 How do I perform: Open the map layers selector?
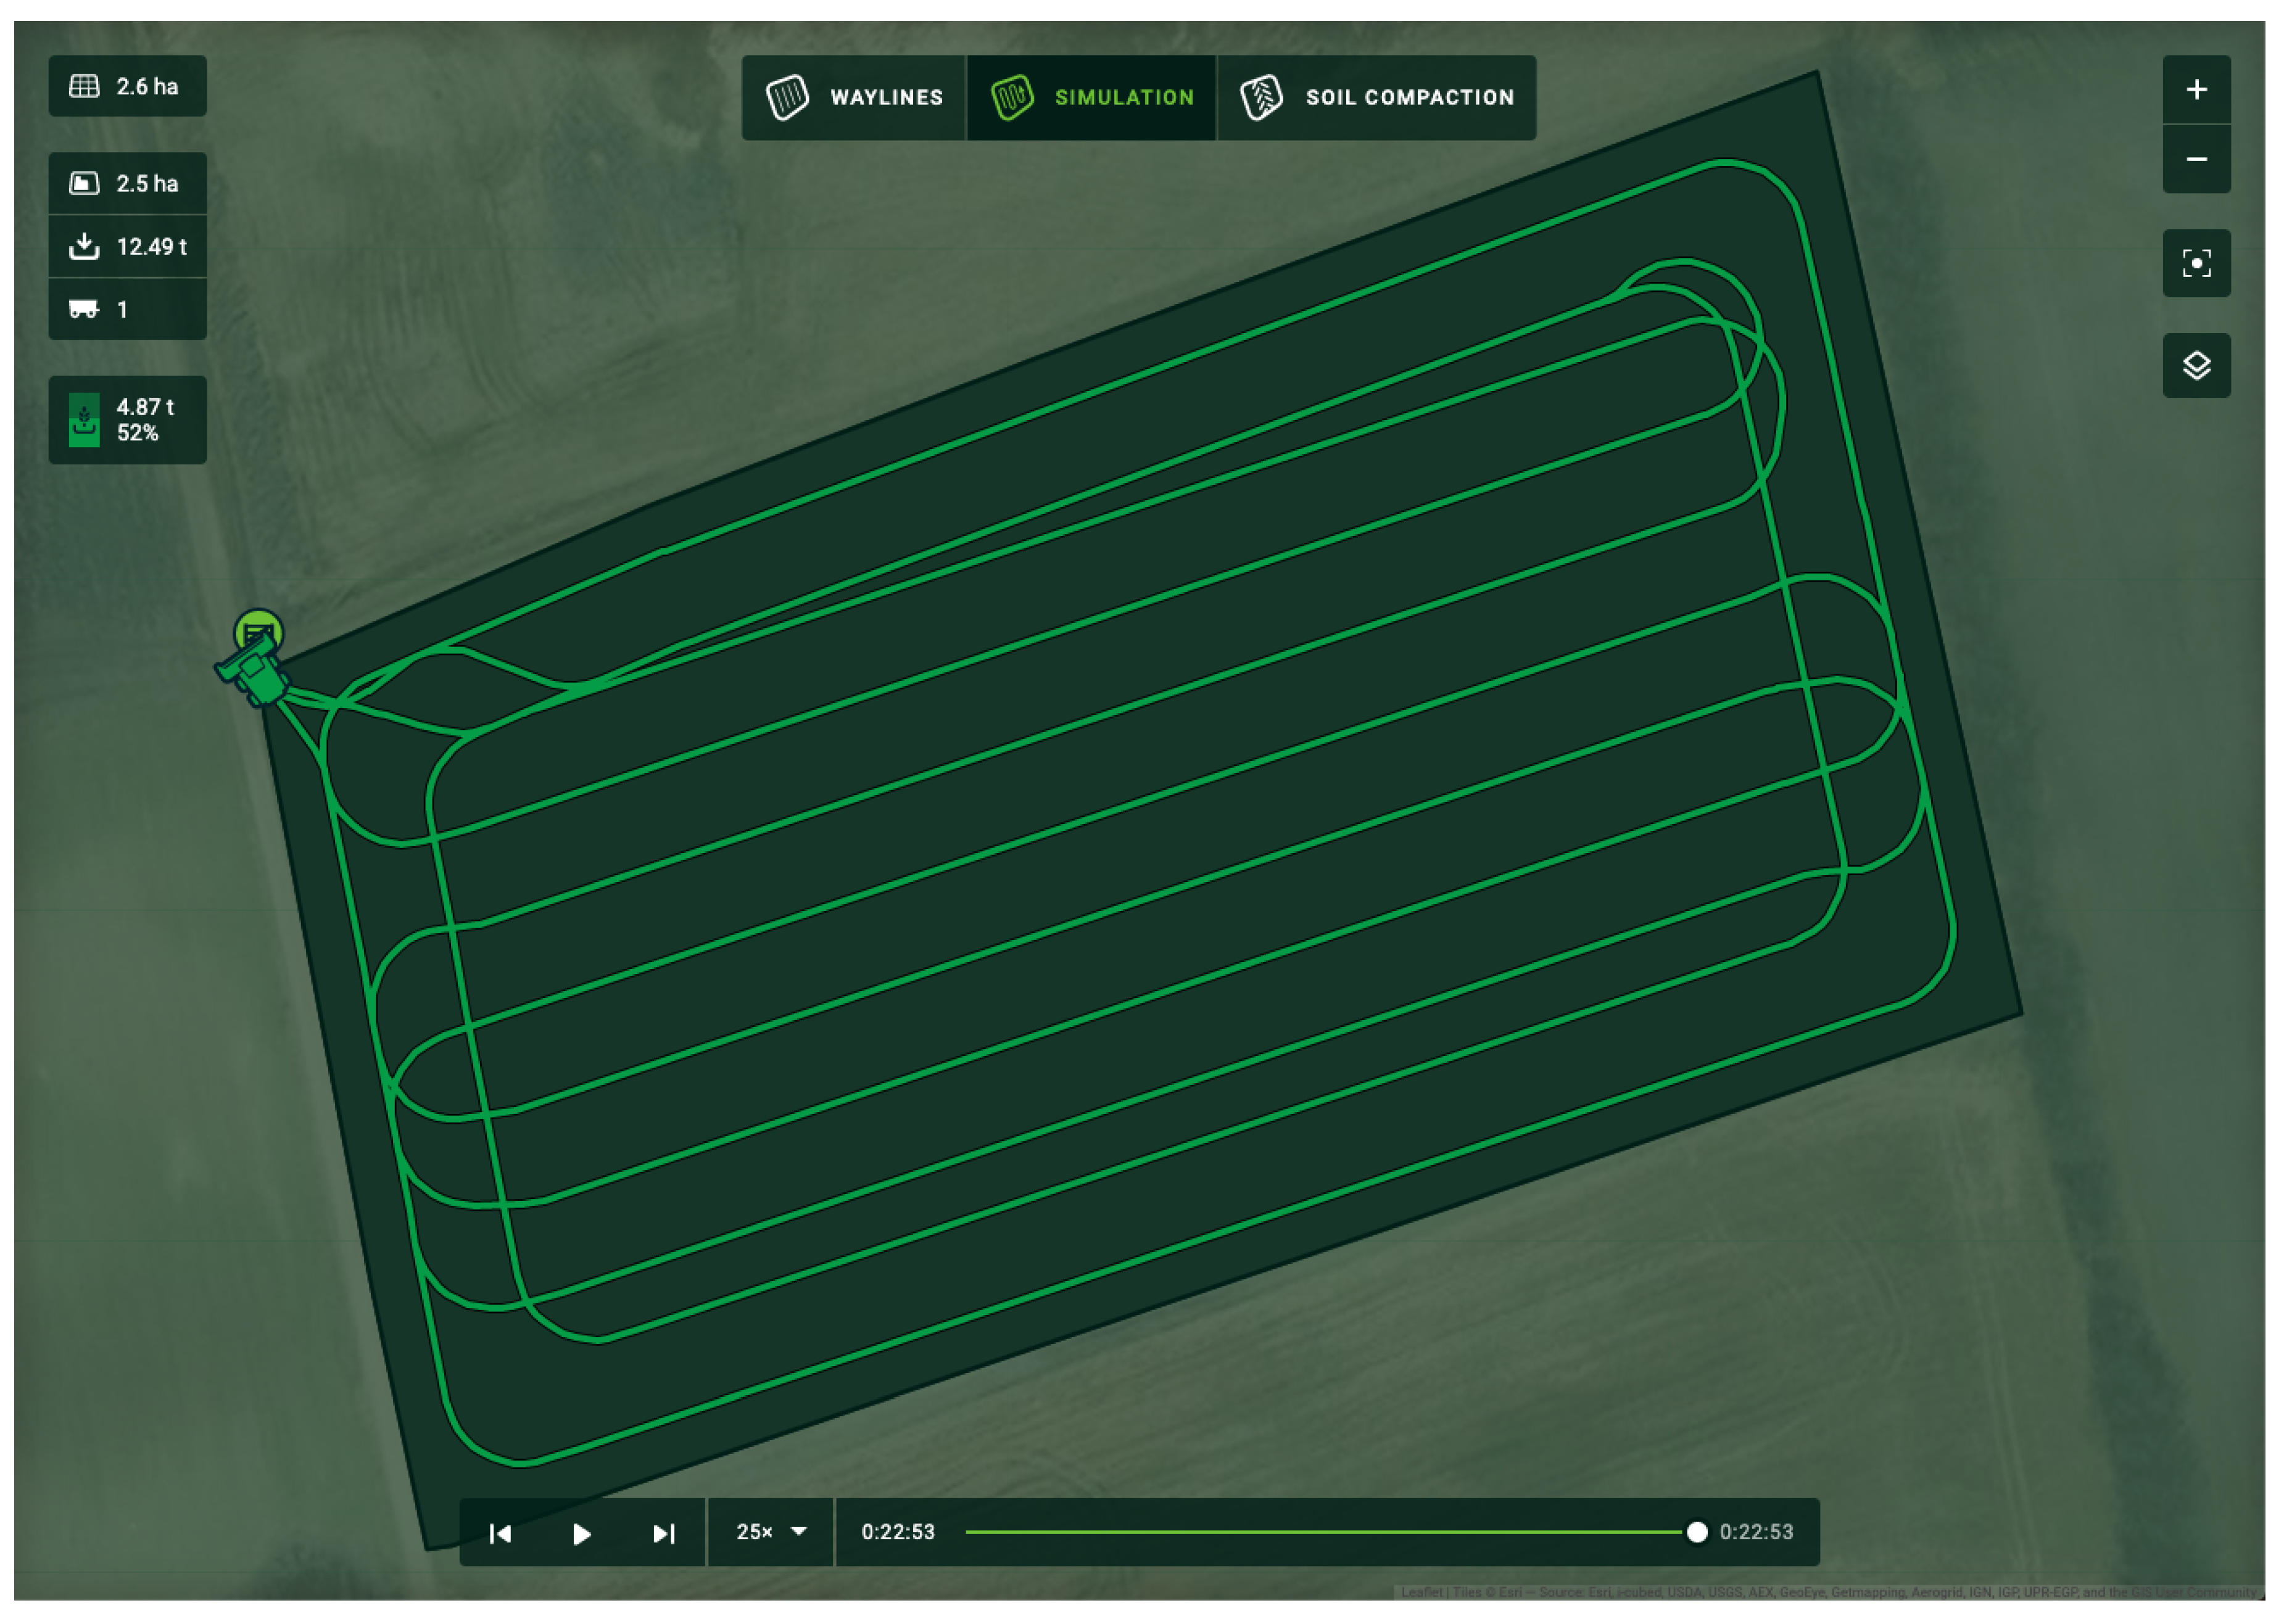[x=2196, y=365]
